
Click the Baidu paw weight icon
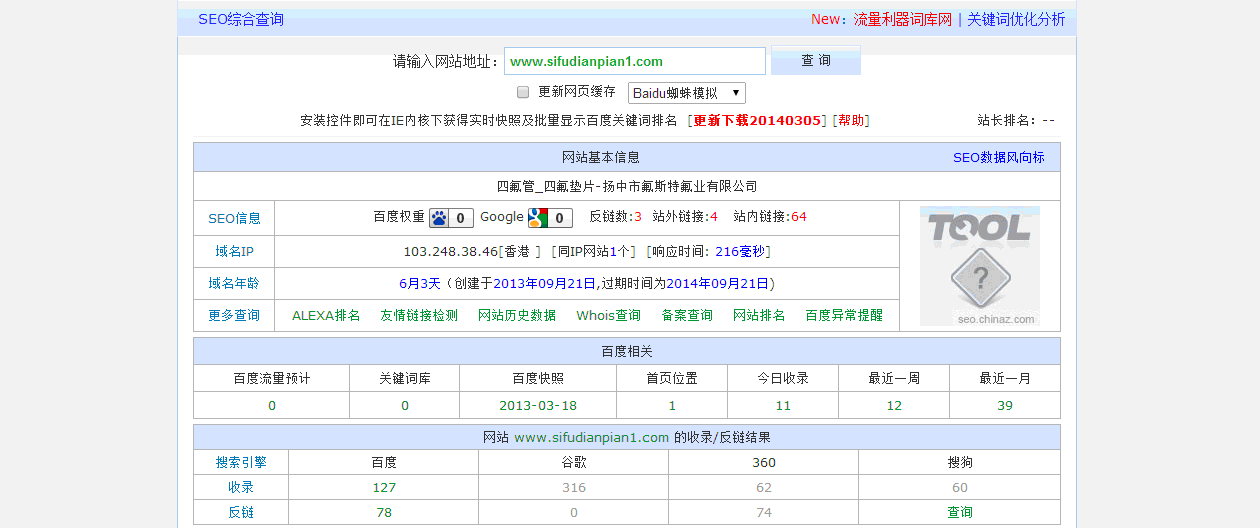click(451, 217)
